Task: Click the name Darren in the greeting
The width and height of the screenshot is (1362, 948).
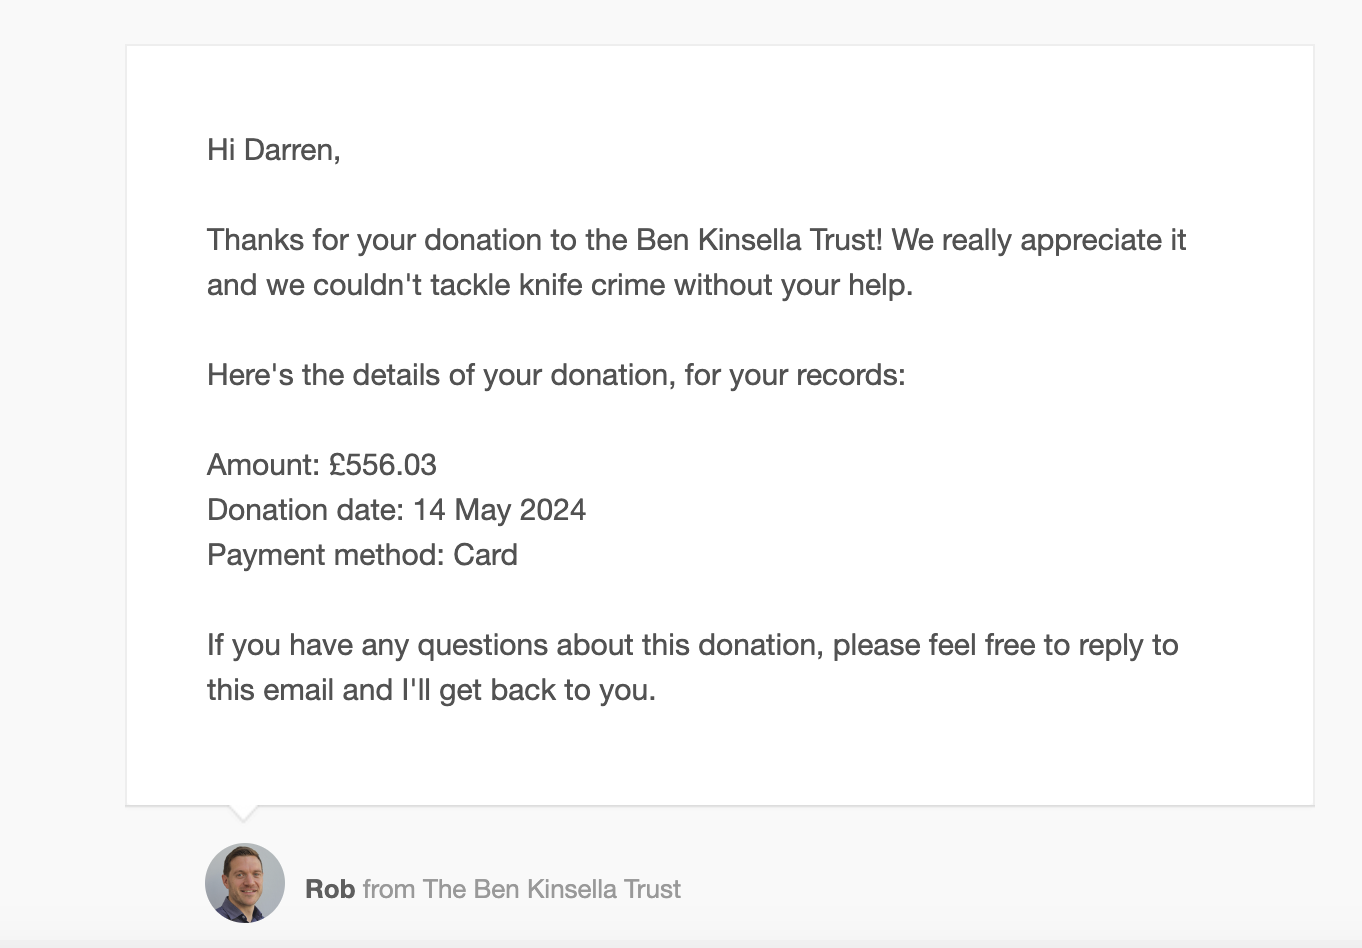Action: (x=289, y=150)
